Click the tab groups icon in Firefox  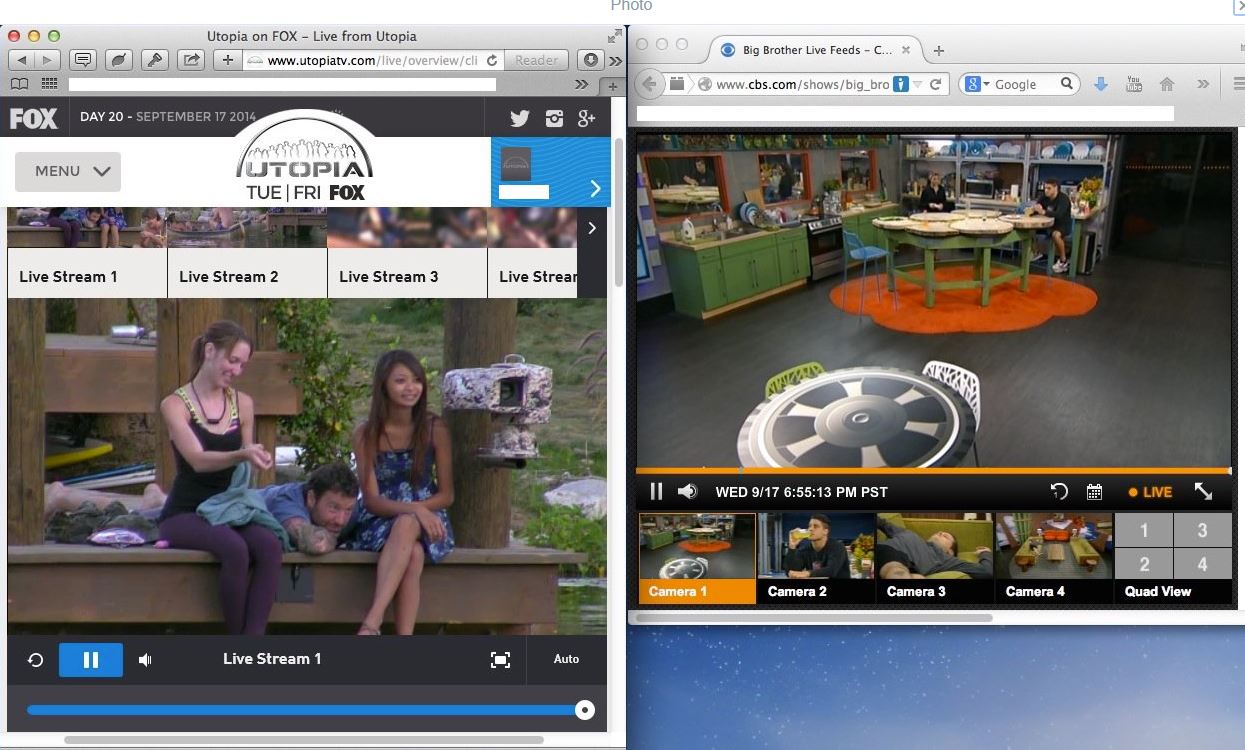(678, 84)
